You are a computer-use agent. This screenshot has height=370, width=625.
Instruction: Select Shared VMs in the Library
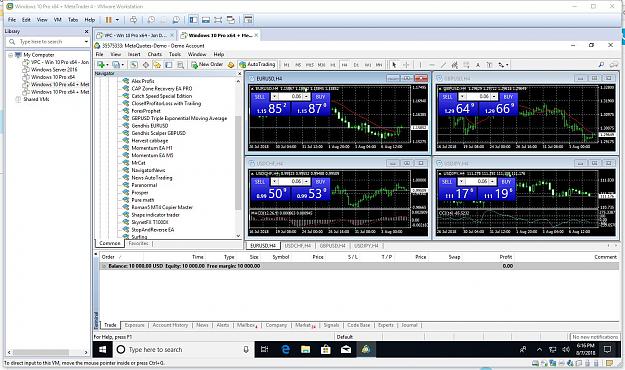36,99
